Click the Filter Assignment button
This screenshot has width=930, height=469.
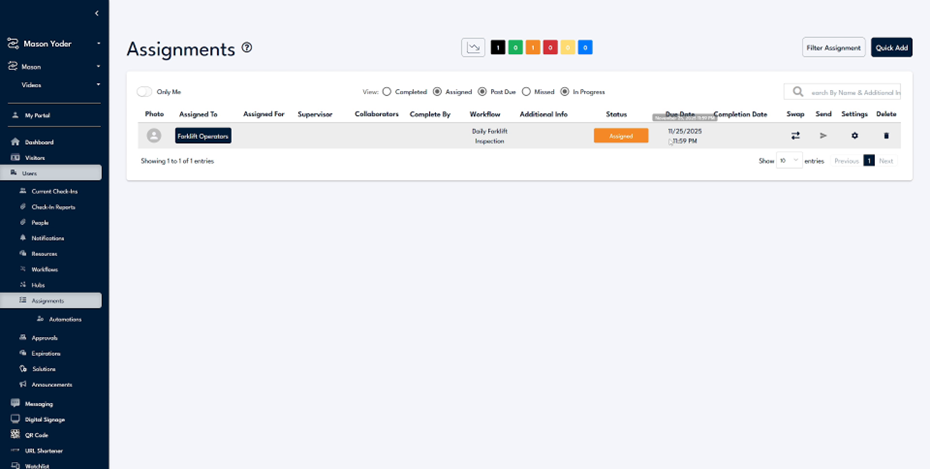pyautogui.click(x=833, y=47)
